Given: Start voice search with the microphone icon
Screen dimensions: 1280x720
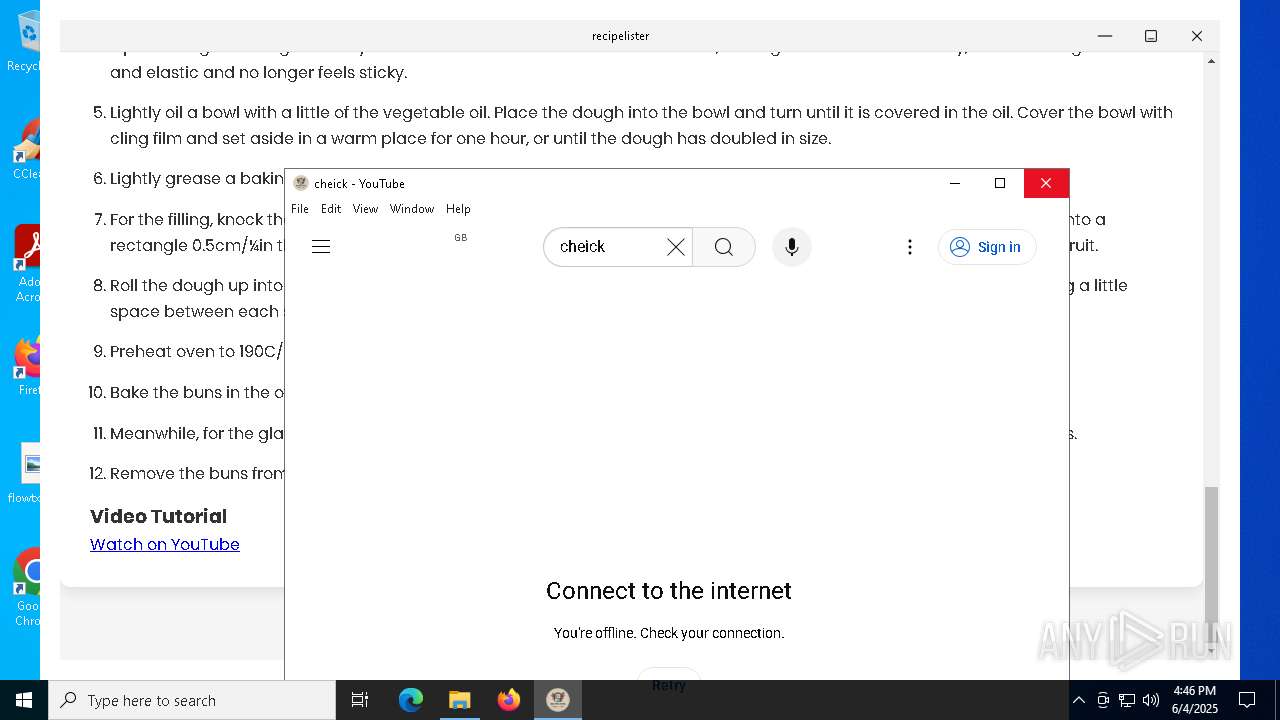Looking at the screenshot, I should (792, 247).
